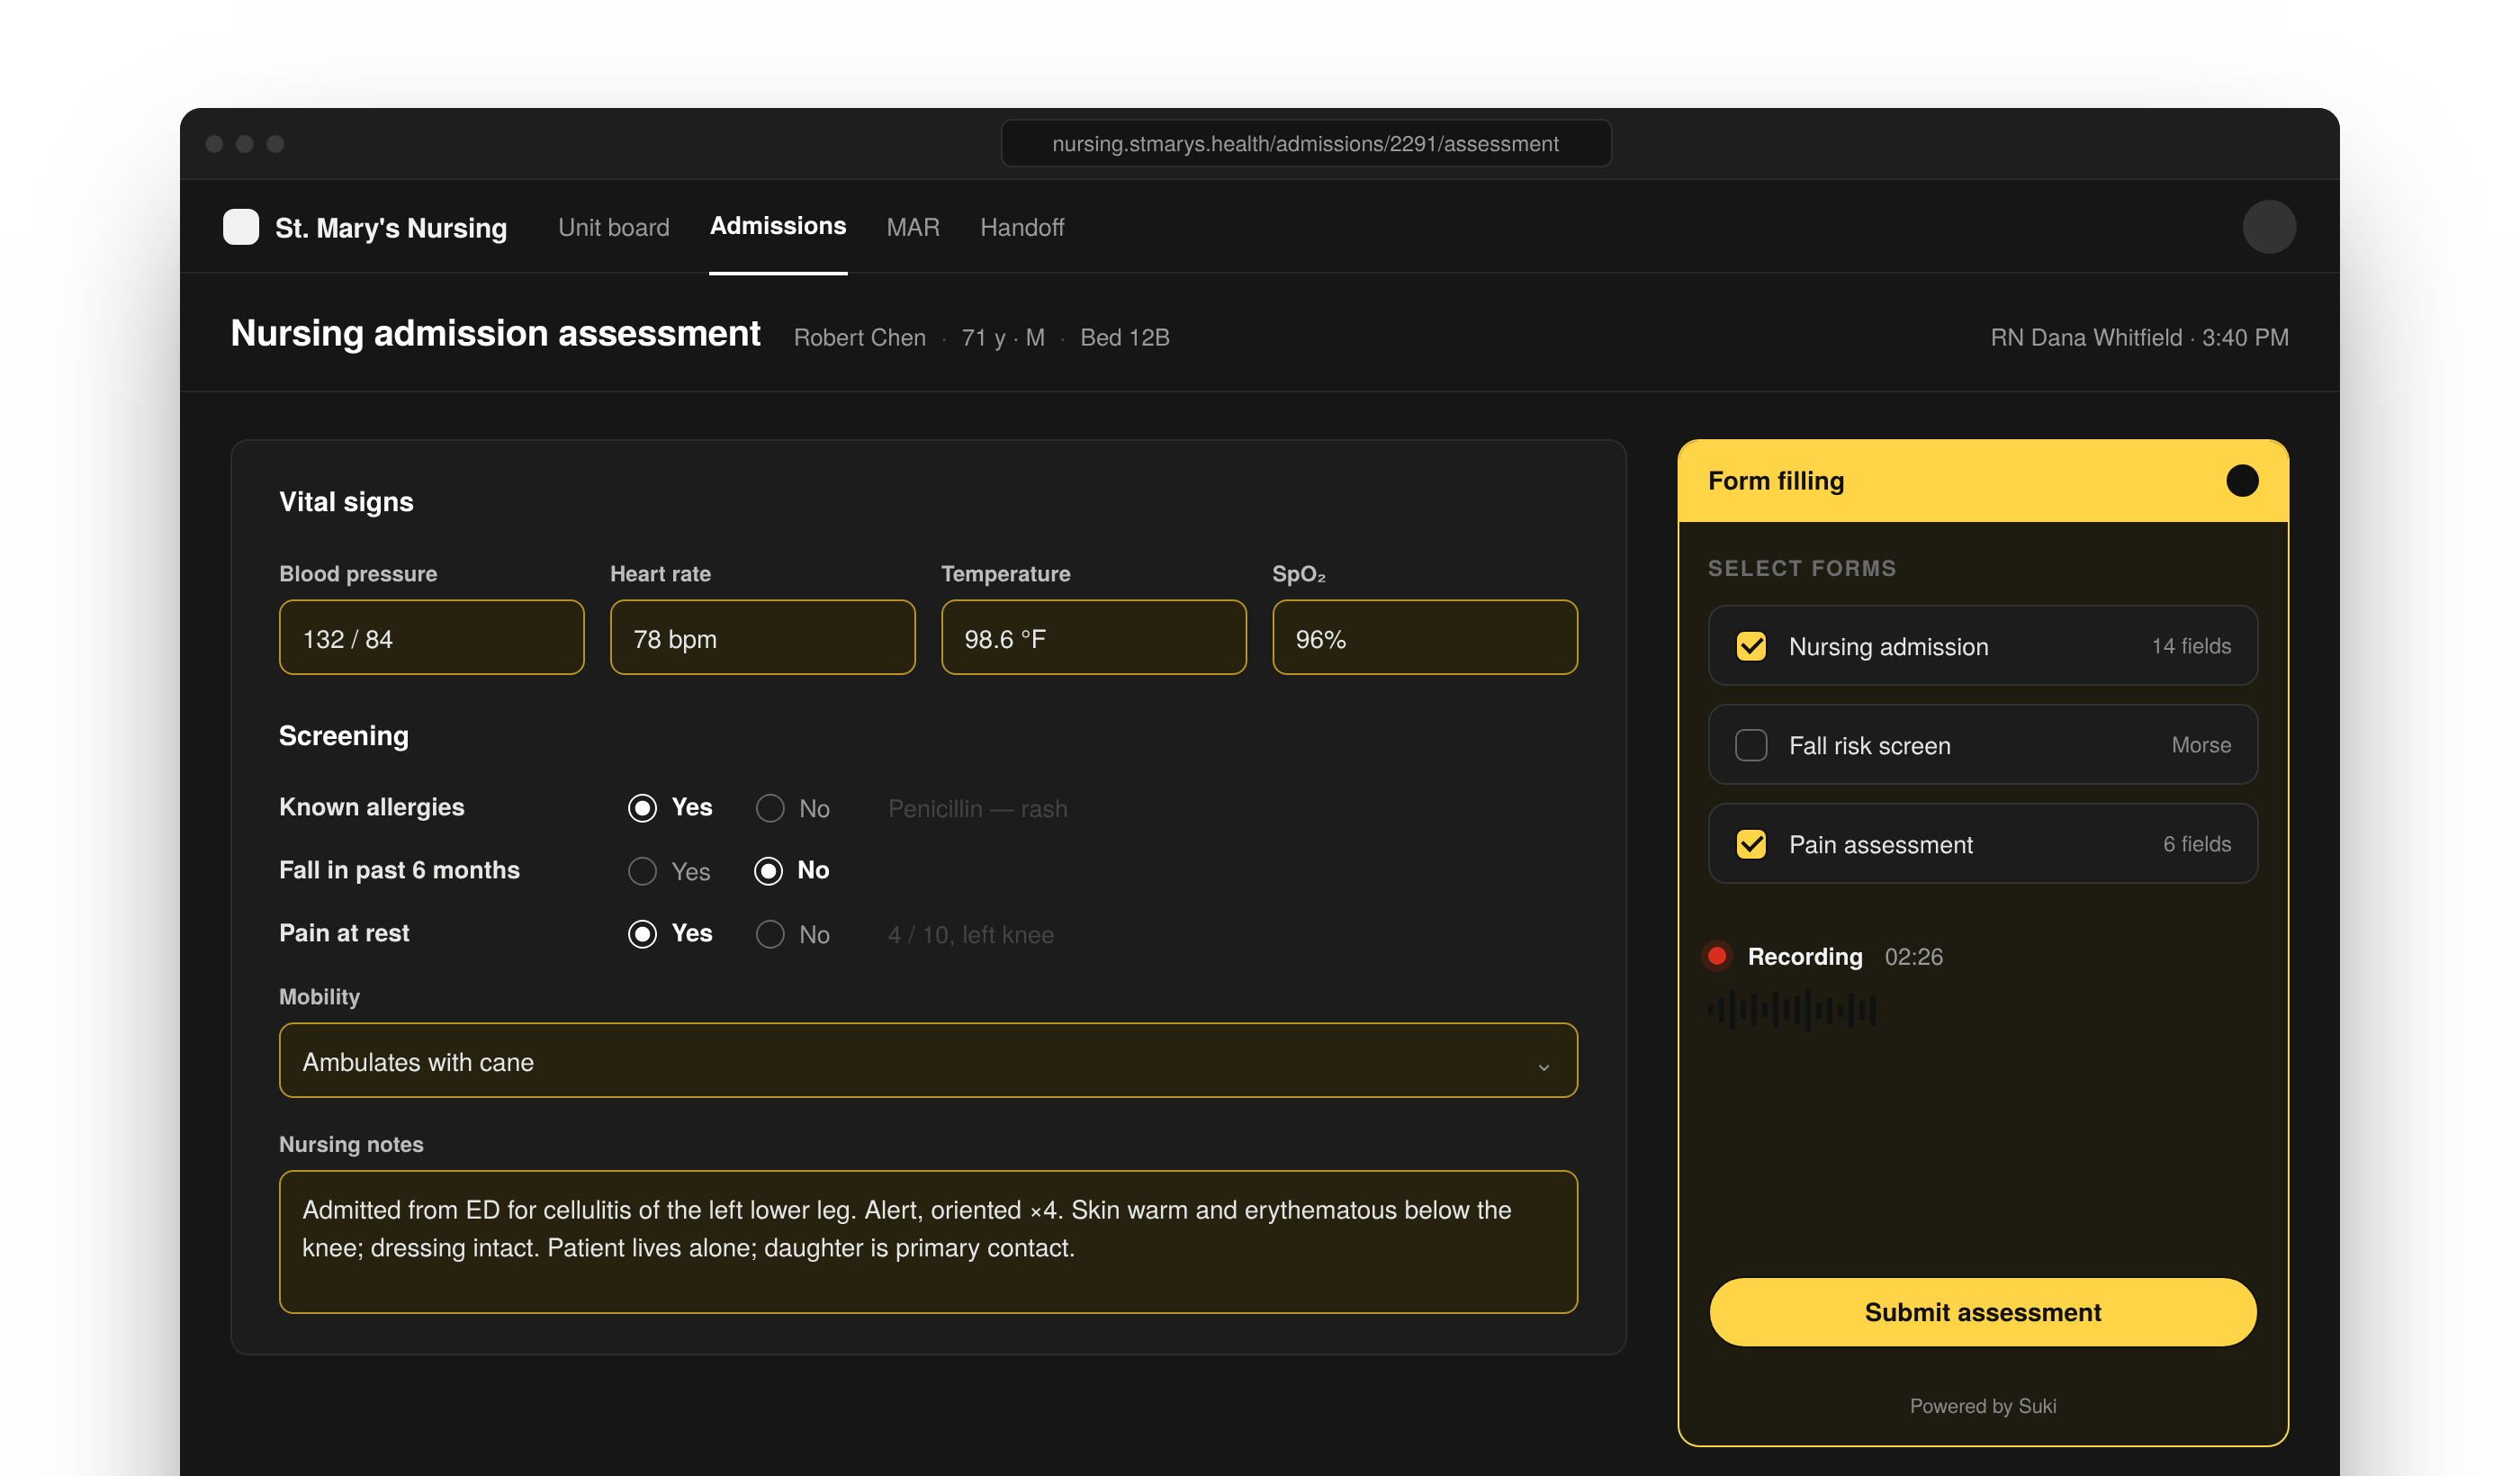Check the Fall risk screen checkbox
Screen dimensions: 2520x1476
click(1751, 745)
